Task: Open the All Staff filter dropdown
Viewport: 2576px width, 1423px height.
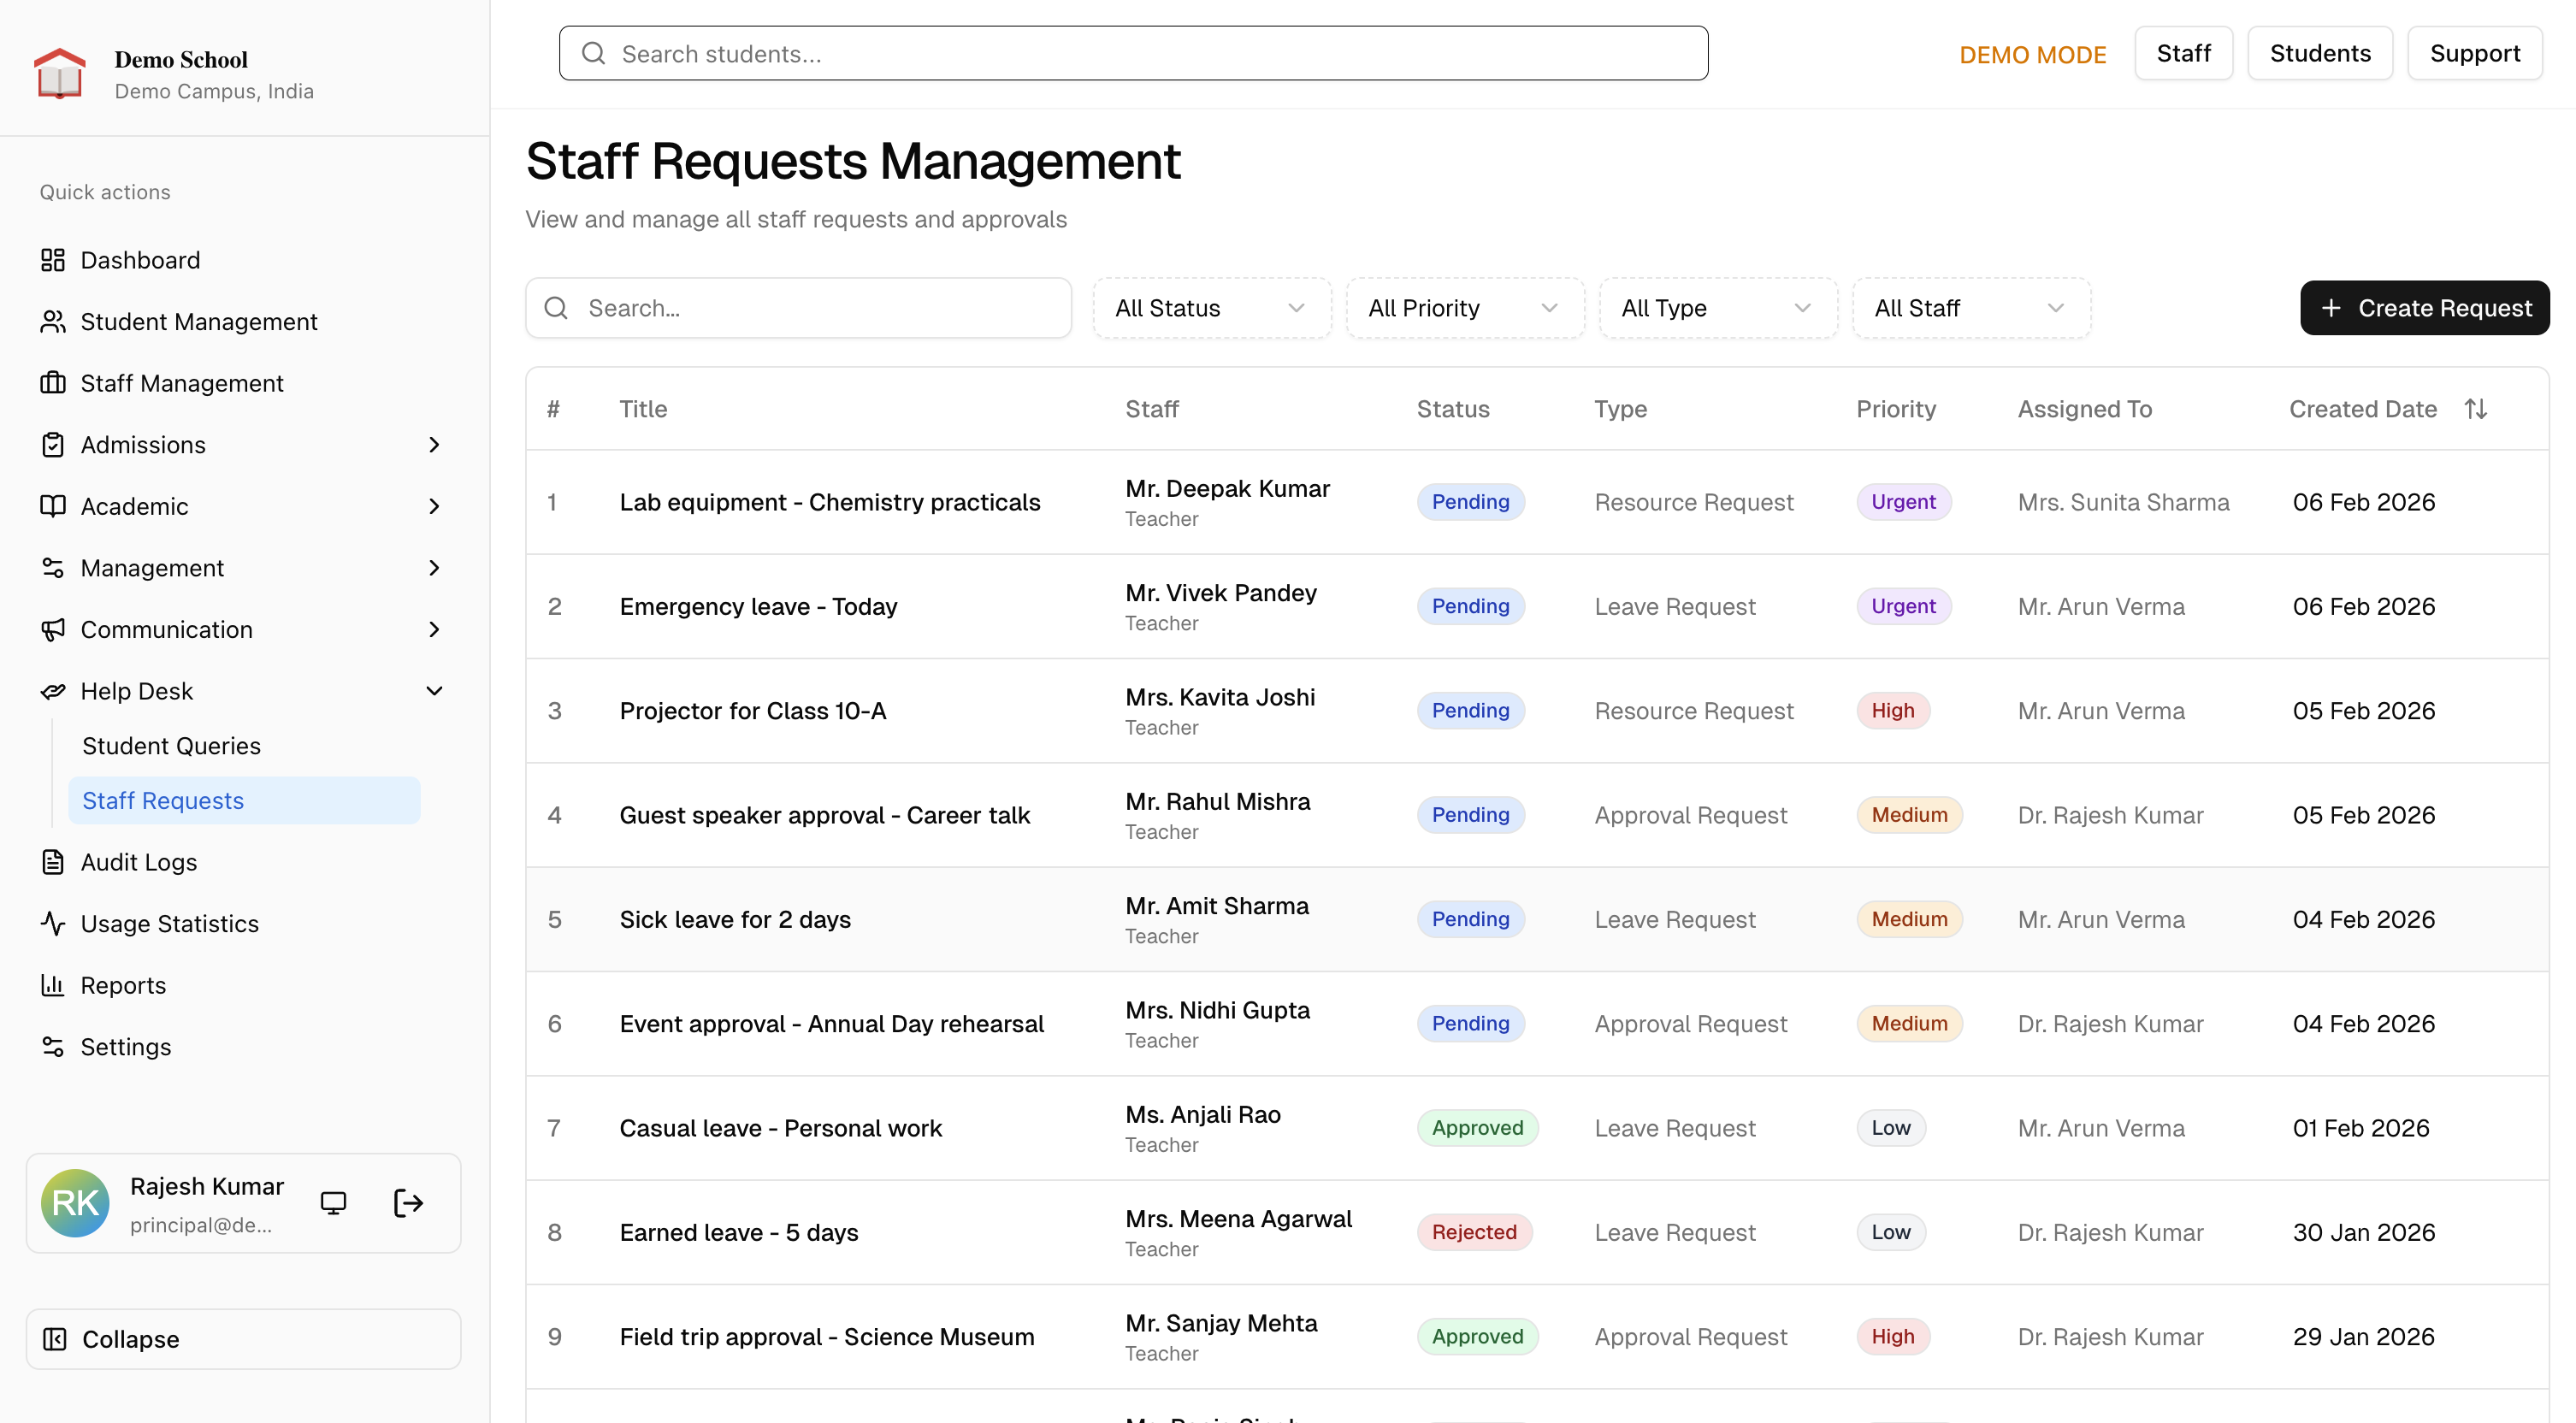Action: pos(1970,308)
